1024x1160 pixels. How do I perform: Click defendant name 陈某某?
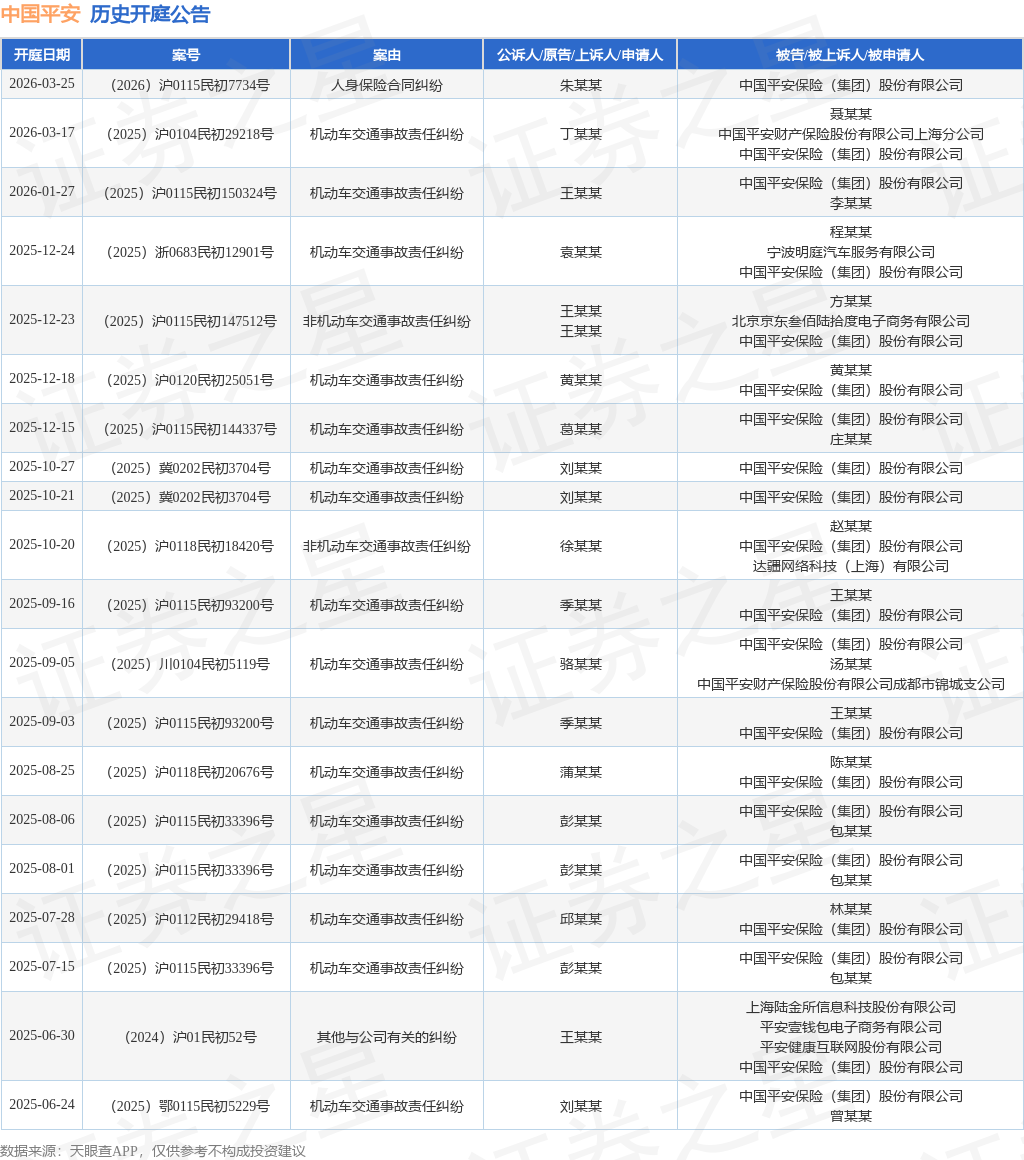850,762
